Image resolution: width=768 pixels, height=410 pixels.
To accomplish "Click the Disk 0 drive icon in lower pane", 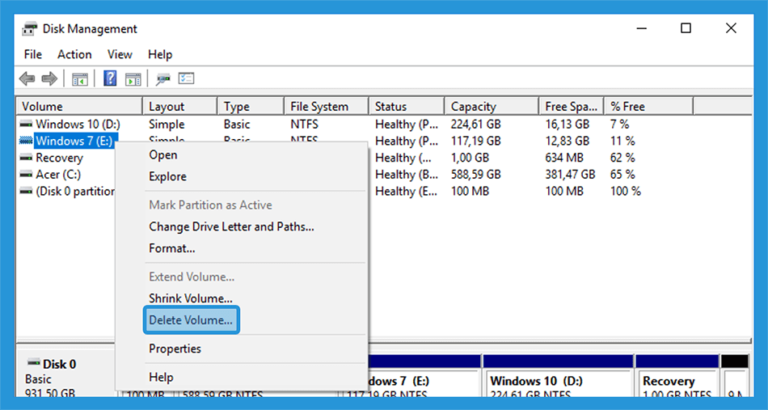I will pos(34,363).
